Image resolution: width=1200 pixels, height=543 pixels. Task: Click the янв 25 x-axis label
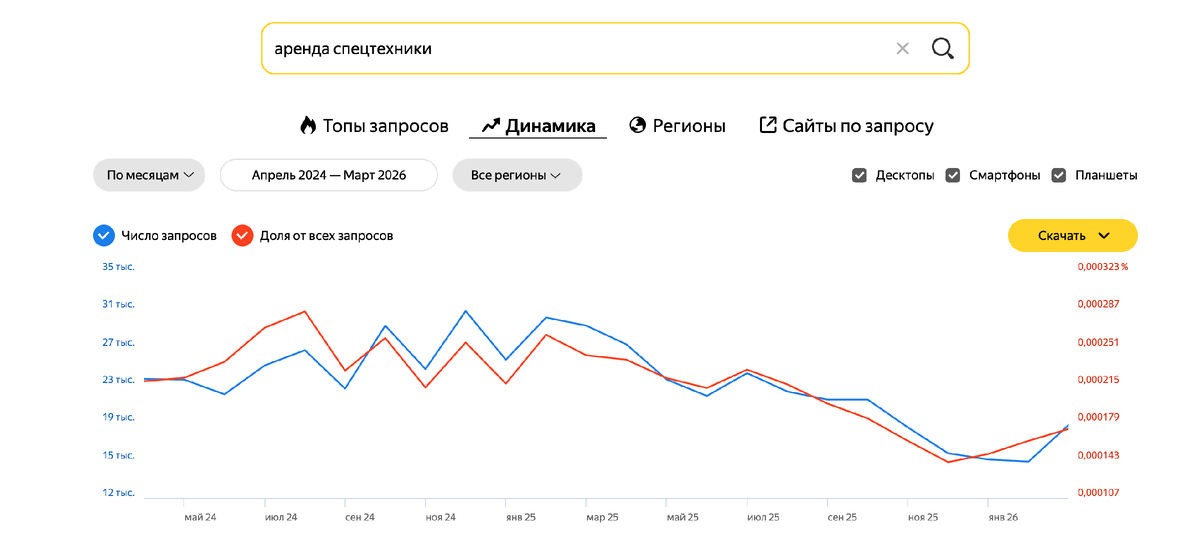(521, 518)
